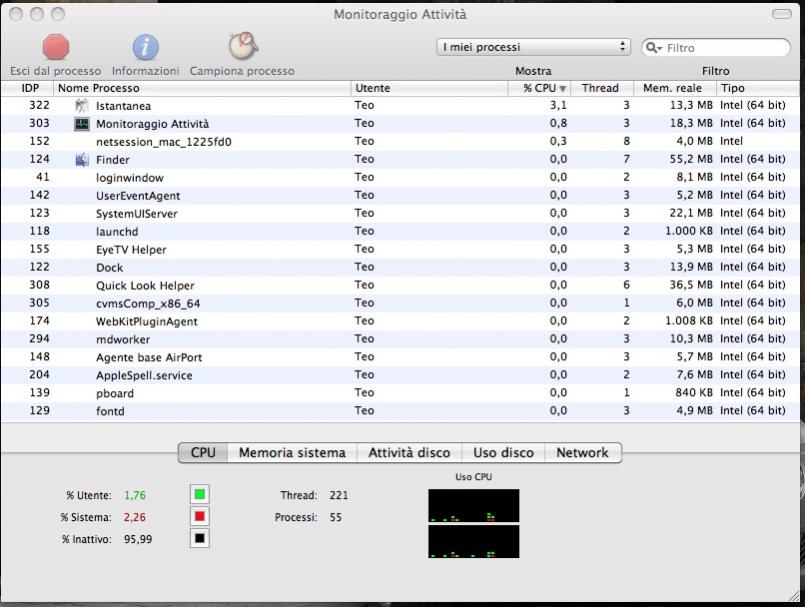805x607 pixels.
Task: Select the fontd process row
Action: 400,411
